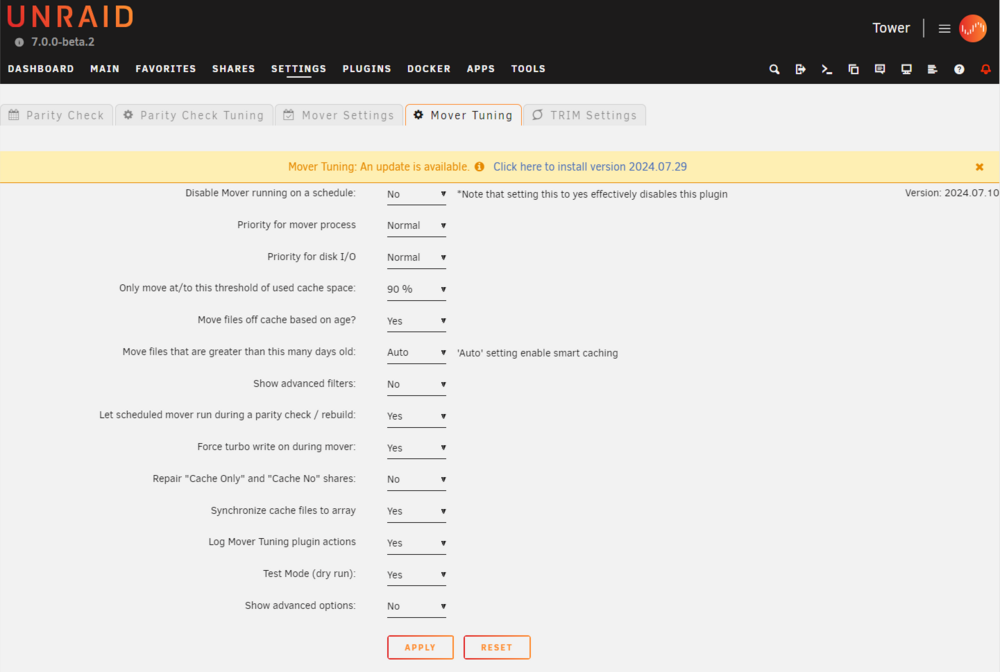Open the red notifications bell
The height and width of the screenshot is (672, 1000).
point(985,69)
